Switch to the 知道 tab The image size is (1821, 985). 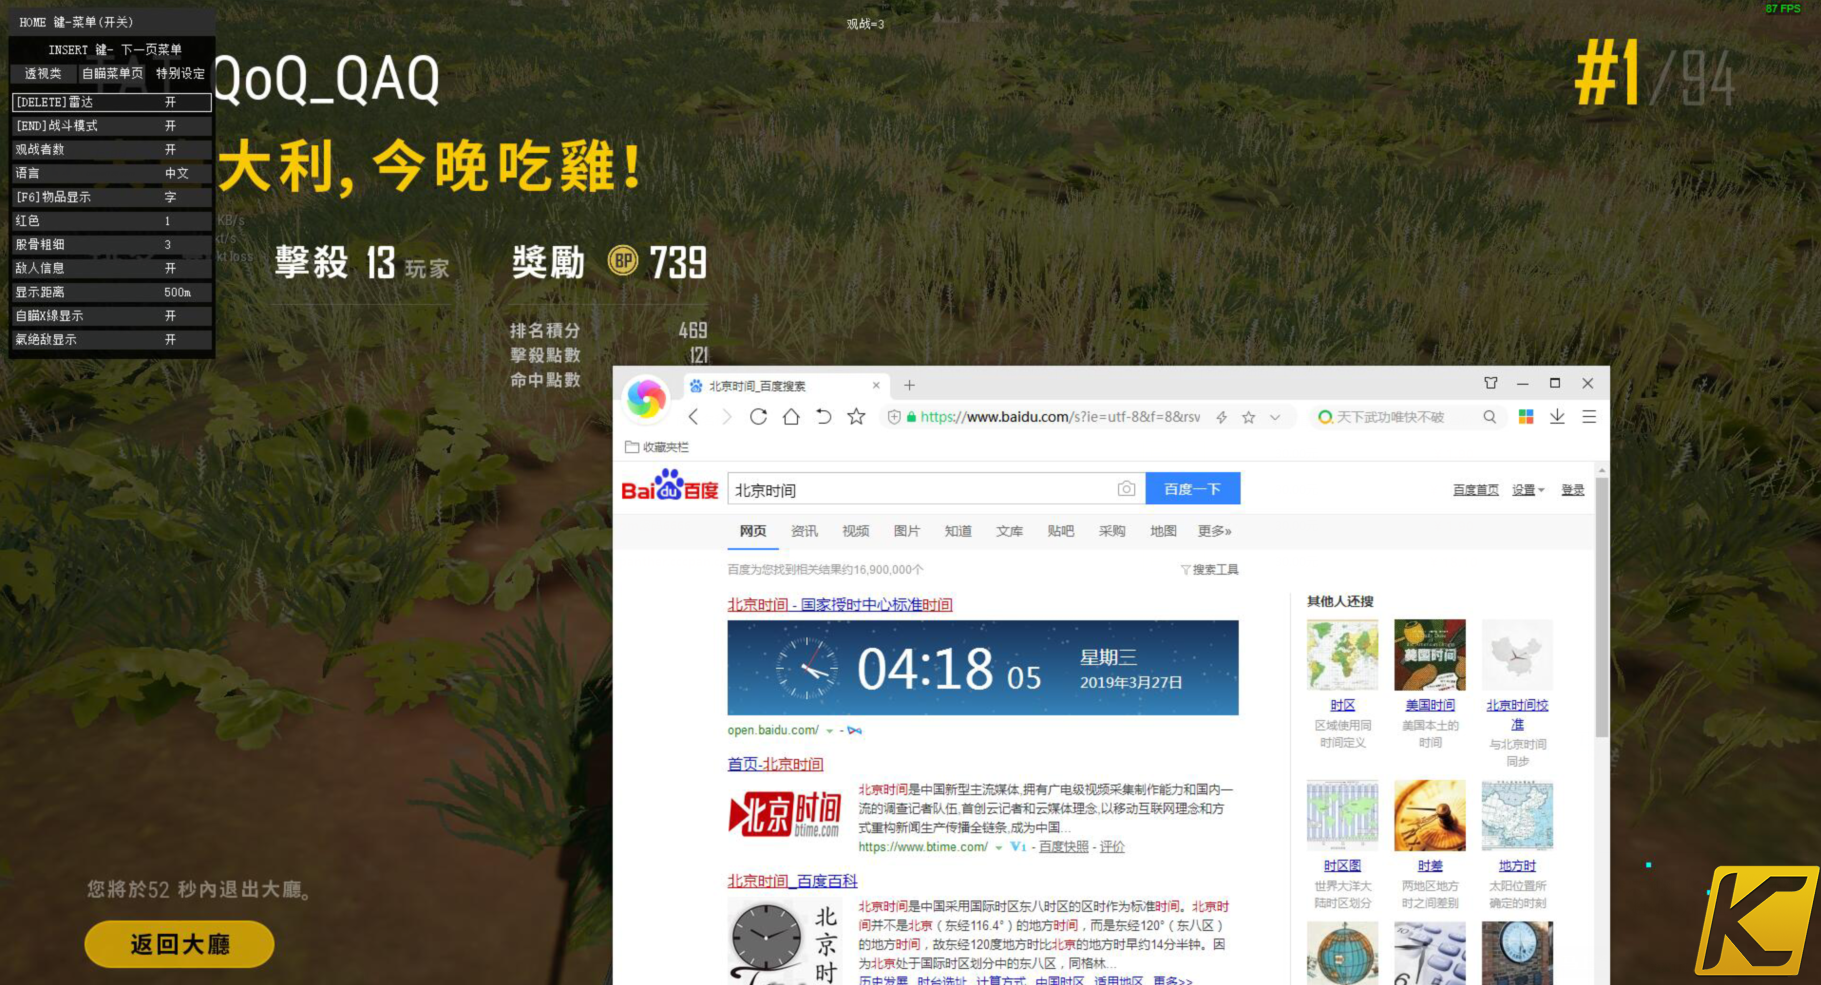(958, 531)
